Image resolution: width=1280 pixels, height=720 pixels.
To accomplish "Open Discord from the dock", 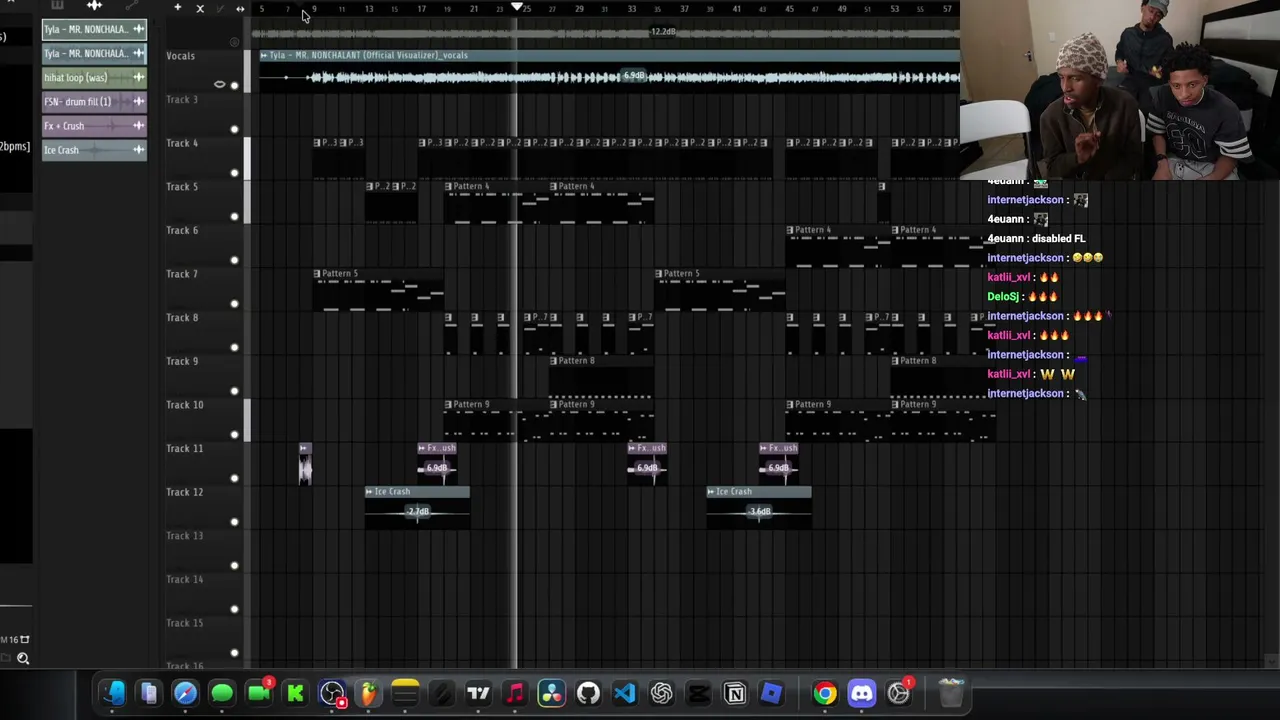I will 862,693.
